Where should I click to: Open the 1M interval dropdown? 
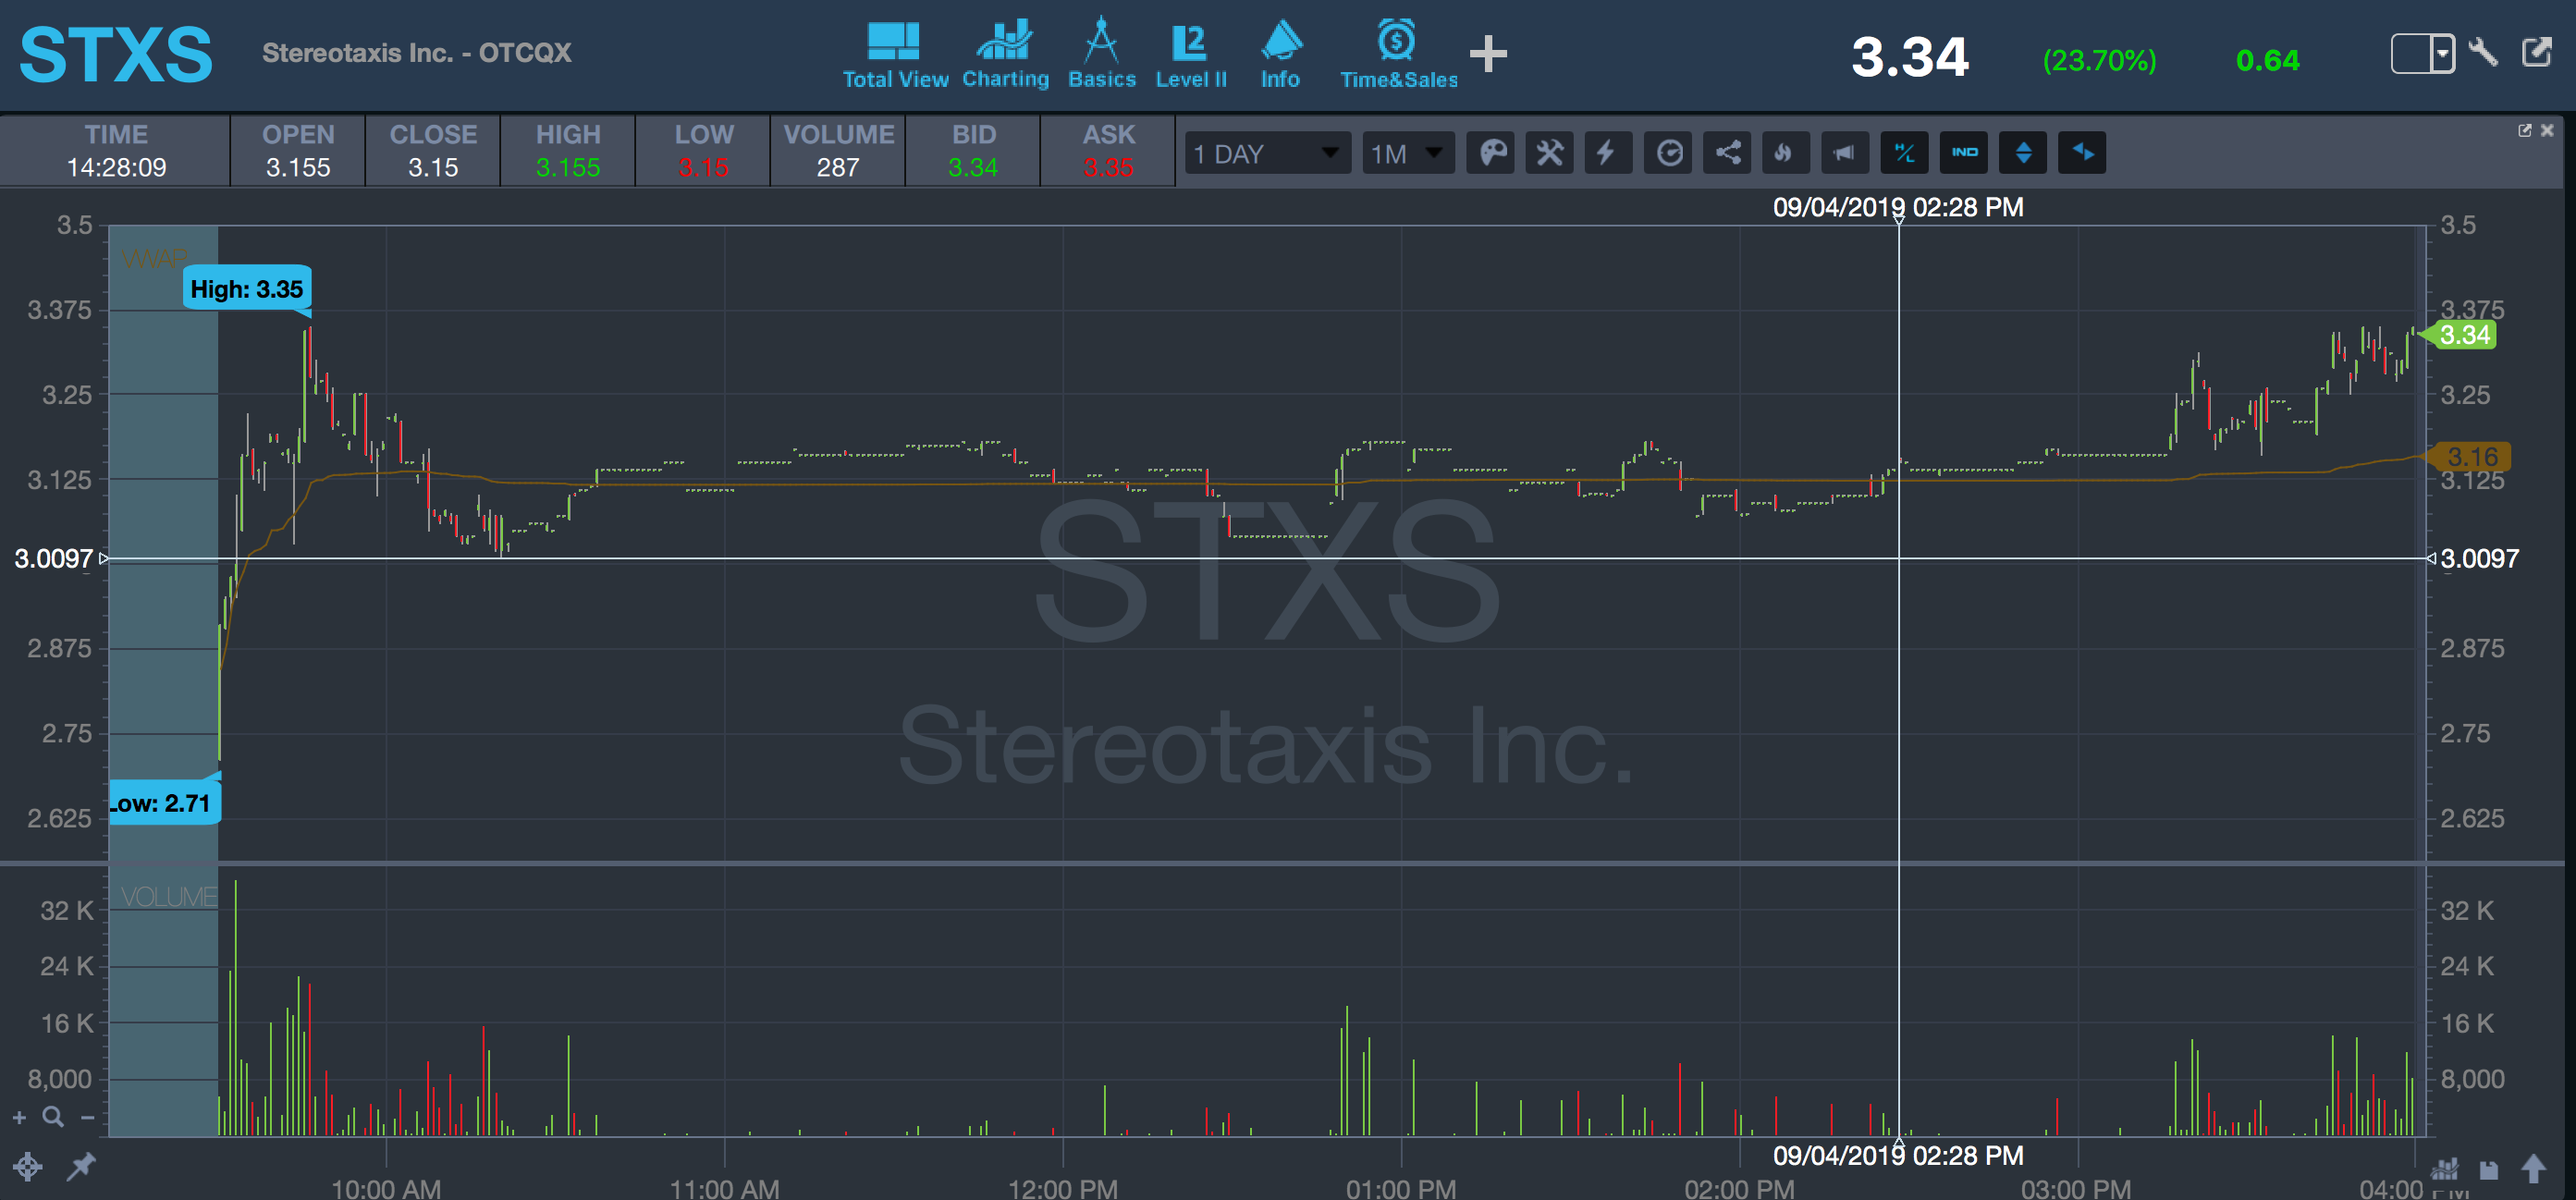click(1407, 153)
